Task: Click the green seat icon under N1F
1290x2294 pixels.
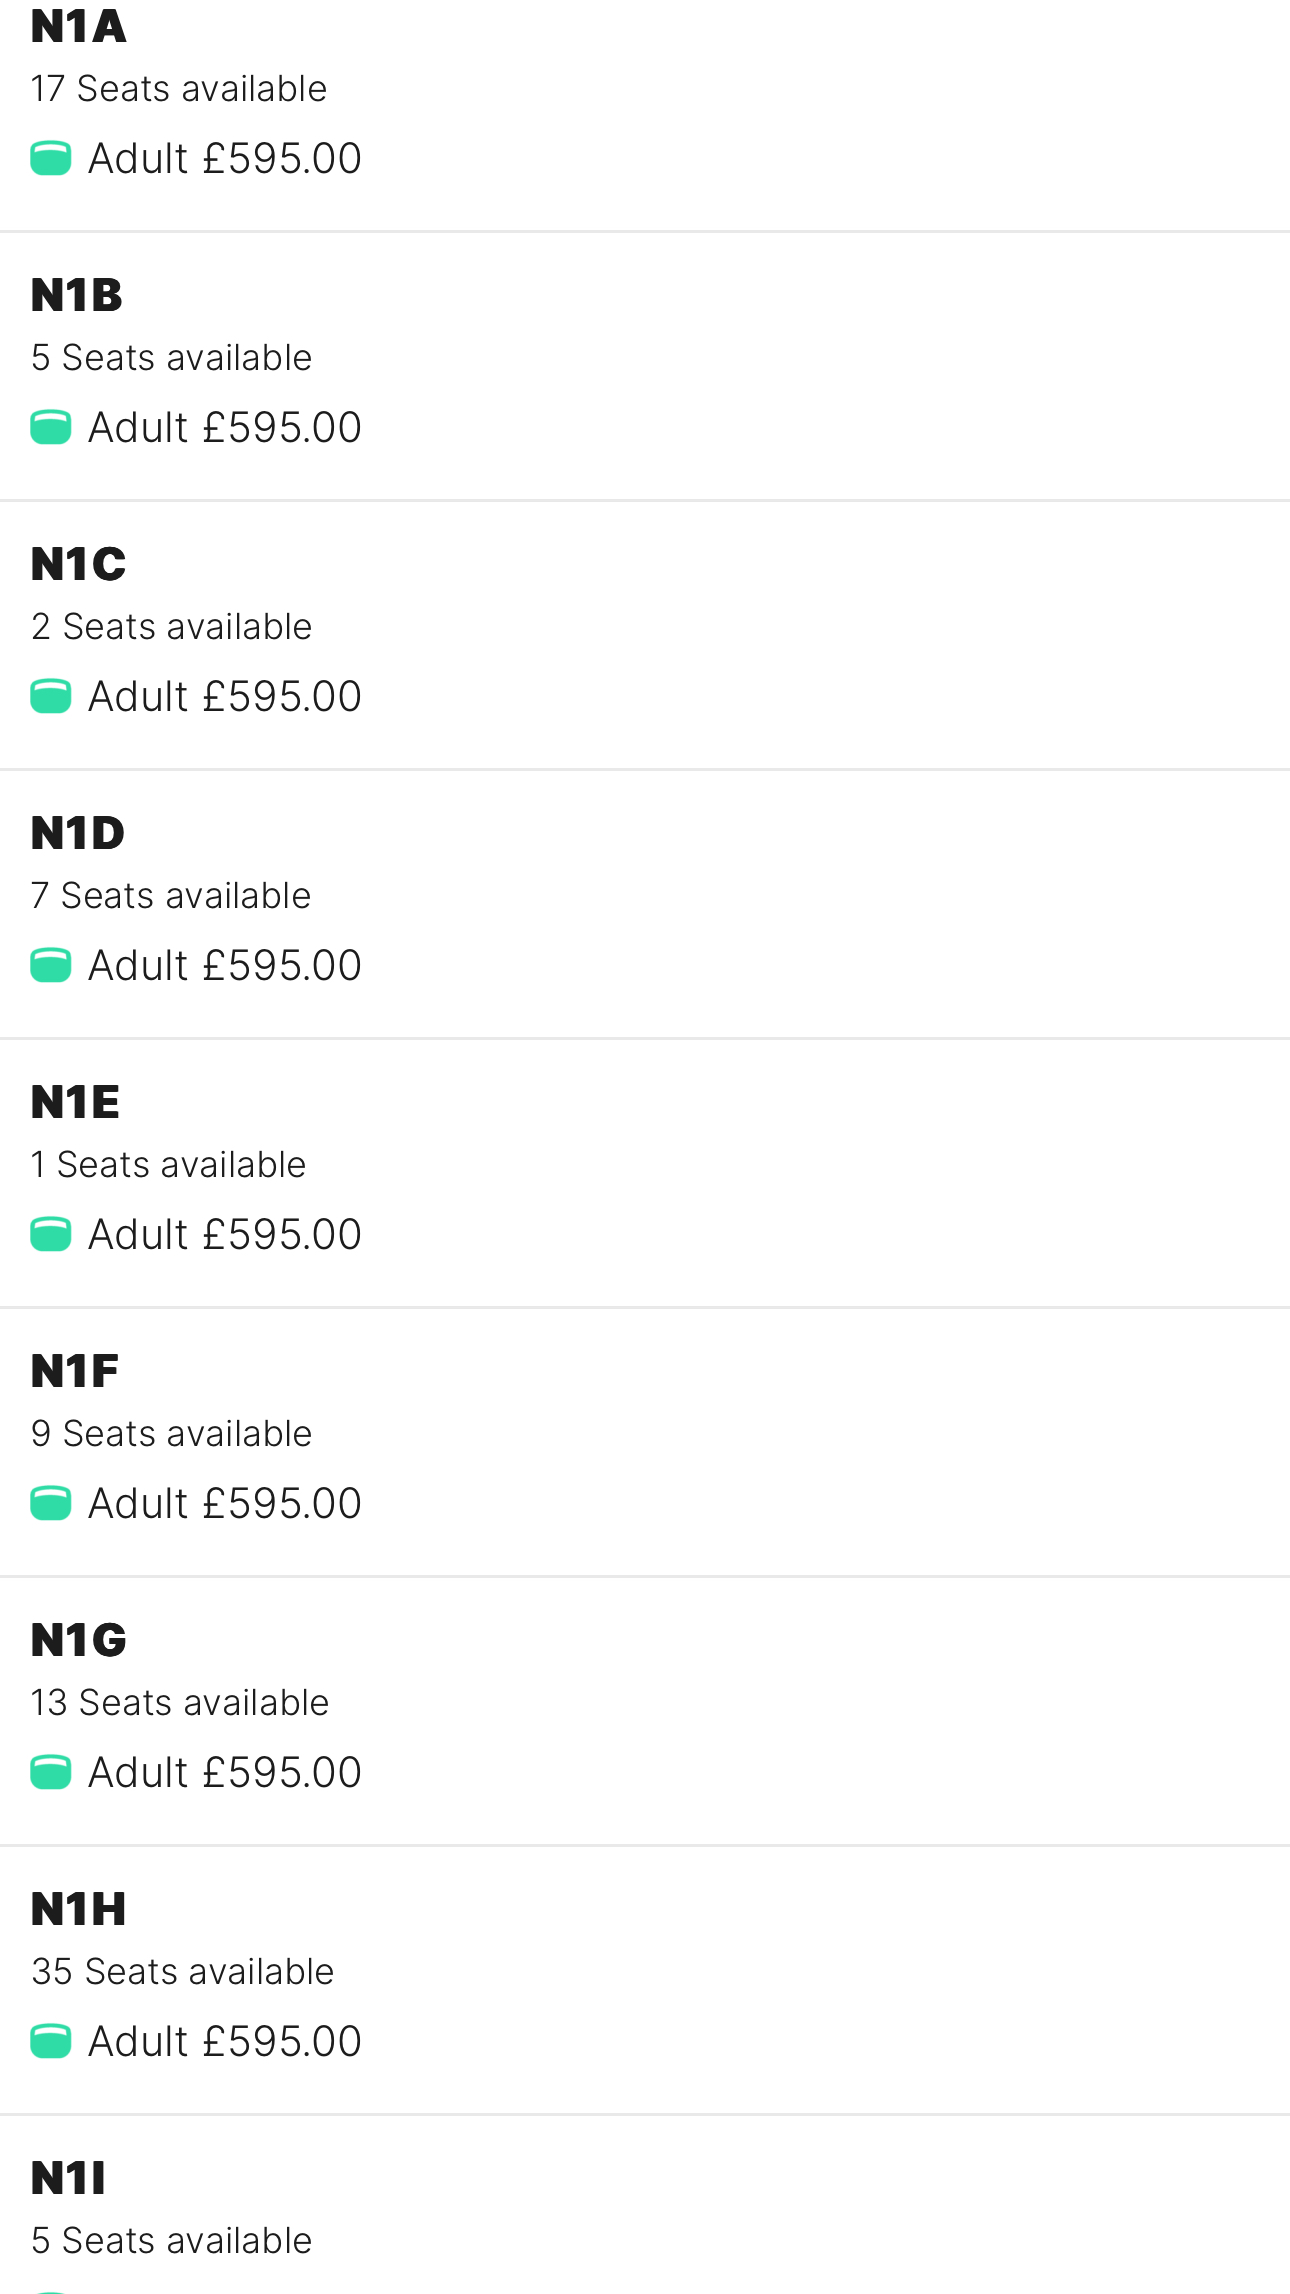Action: click(51, 1503)
